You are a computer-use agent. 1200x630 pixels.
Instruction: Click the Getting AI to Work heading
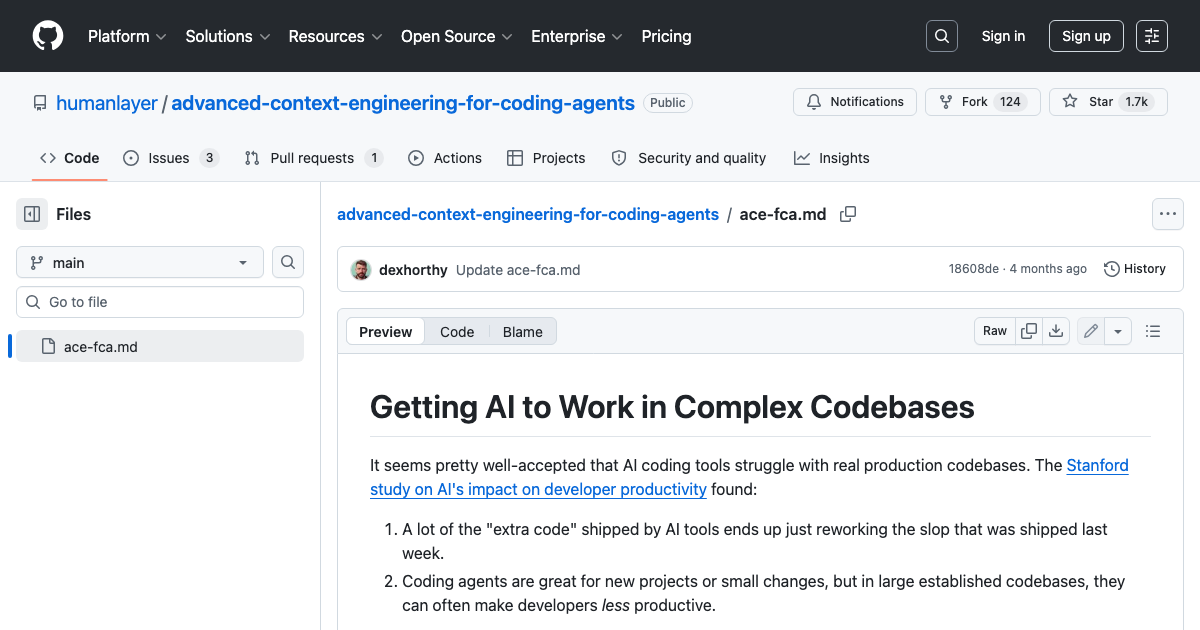[x=672, y=407]
